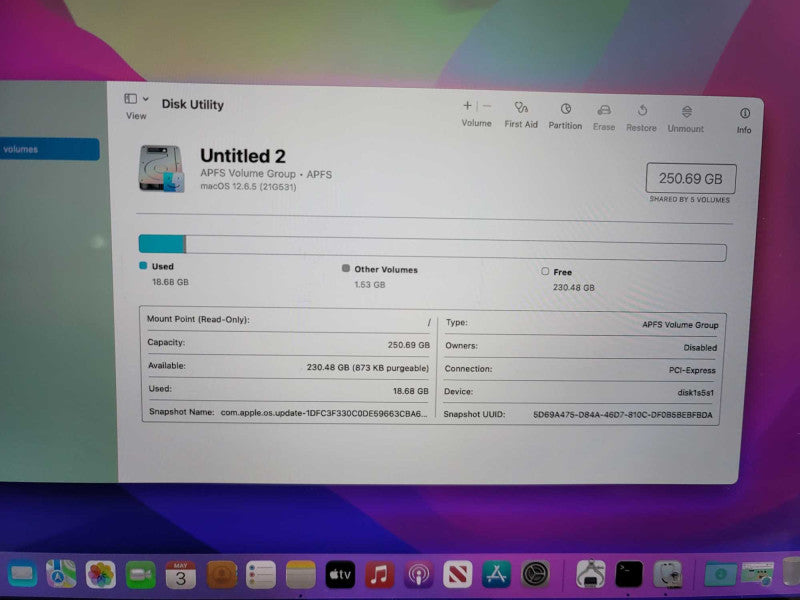800x600 pixels.
Task: Click the Disk Utility icon in the Dock
Action: (x=668, y=574)
